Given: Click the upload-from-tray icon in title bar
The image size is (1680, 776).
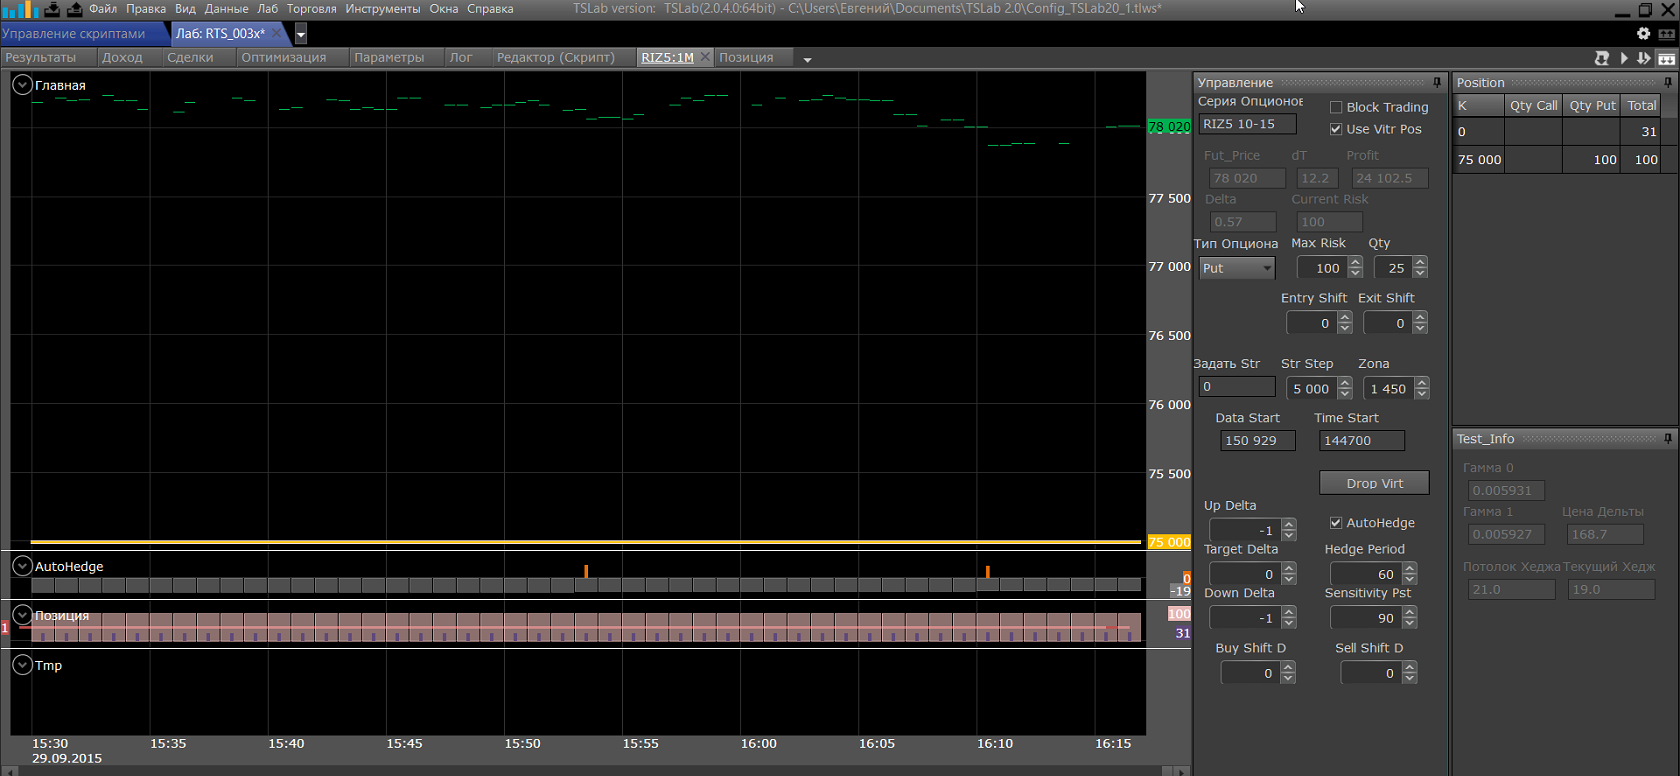Looking at the screenshot, I should point(74,9).
